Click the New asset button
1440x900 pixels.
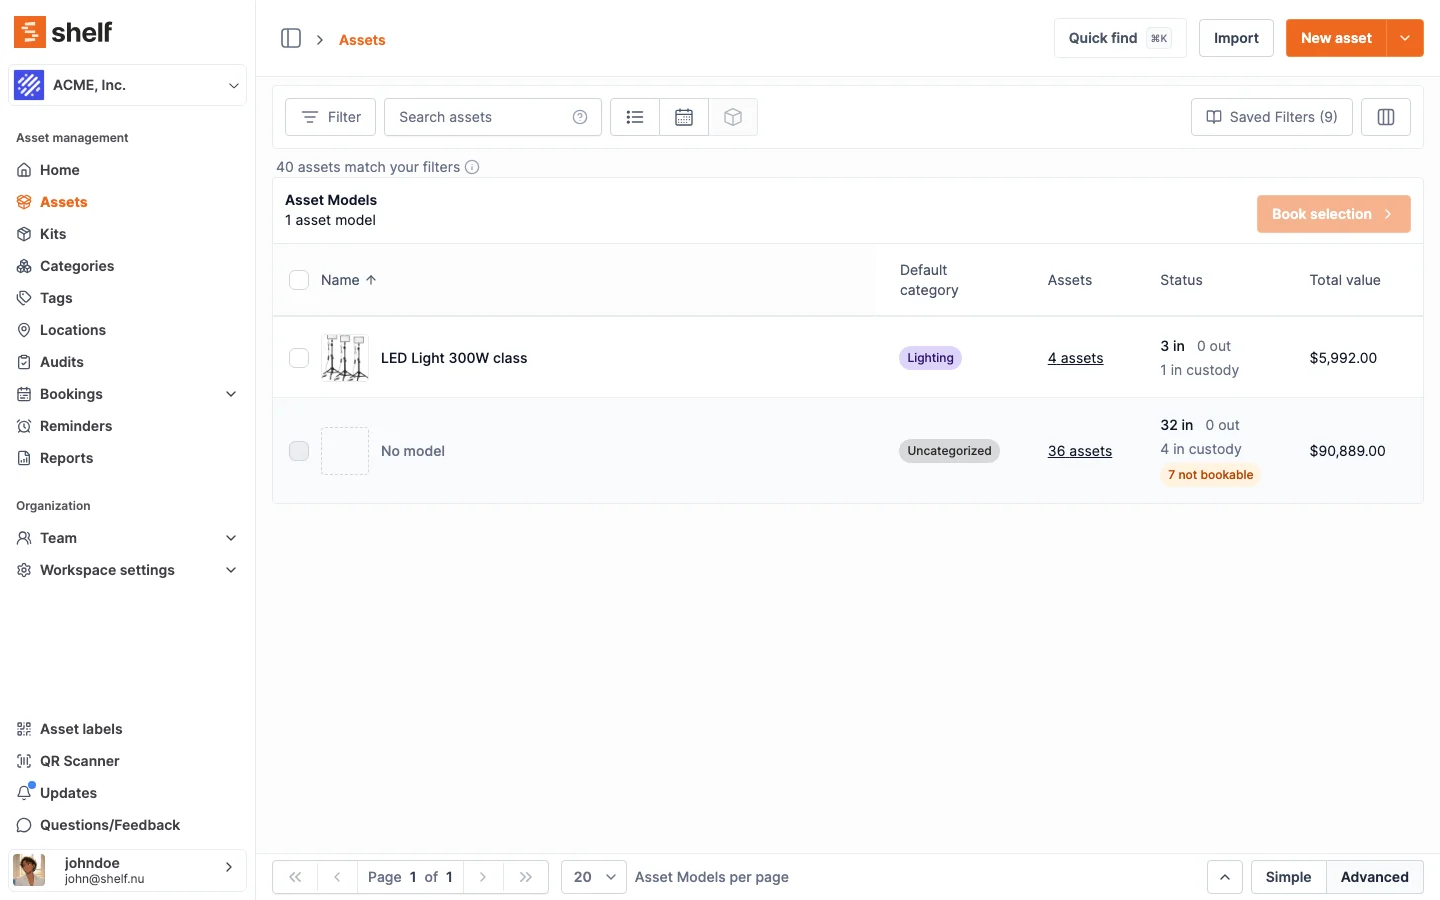click(1336, 38)
